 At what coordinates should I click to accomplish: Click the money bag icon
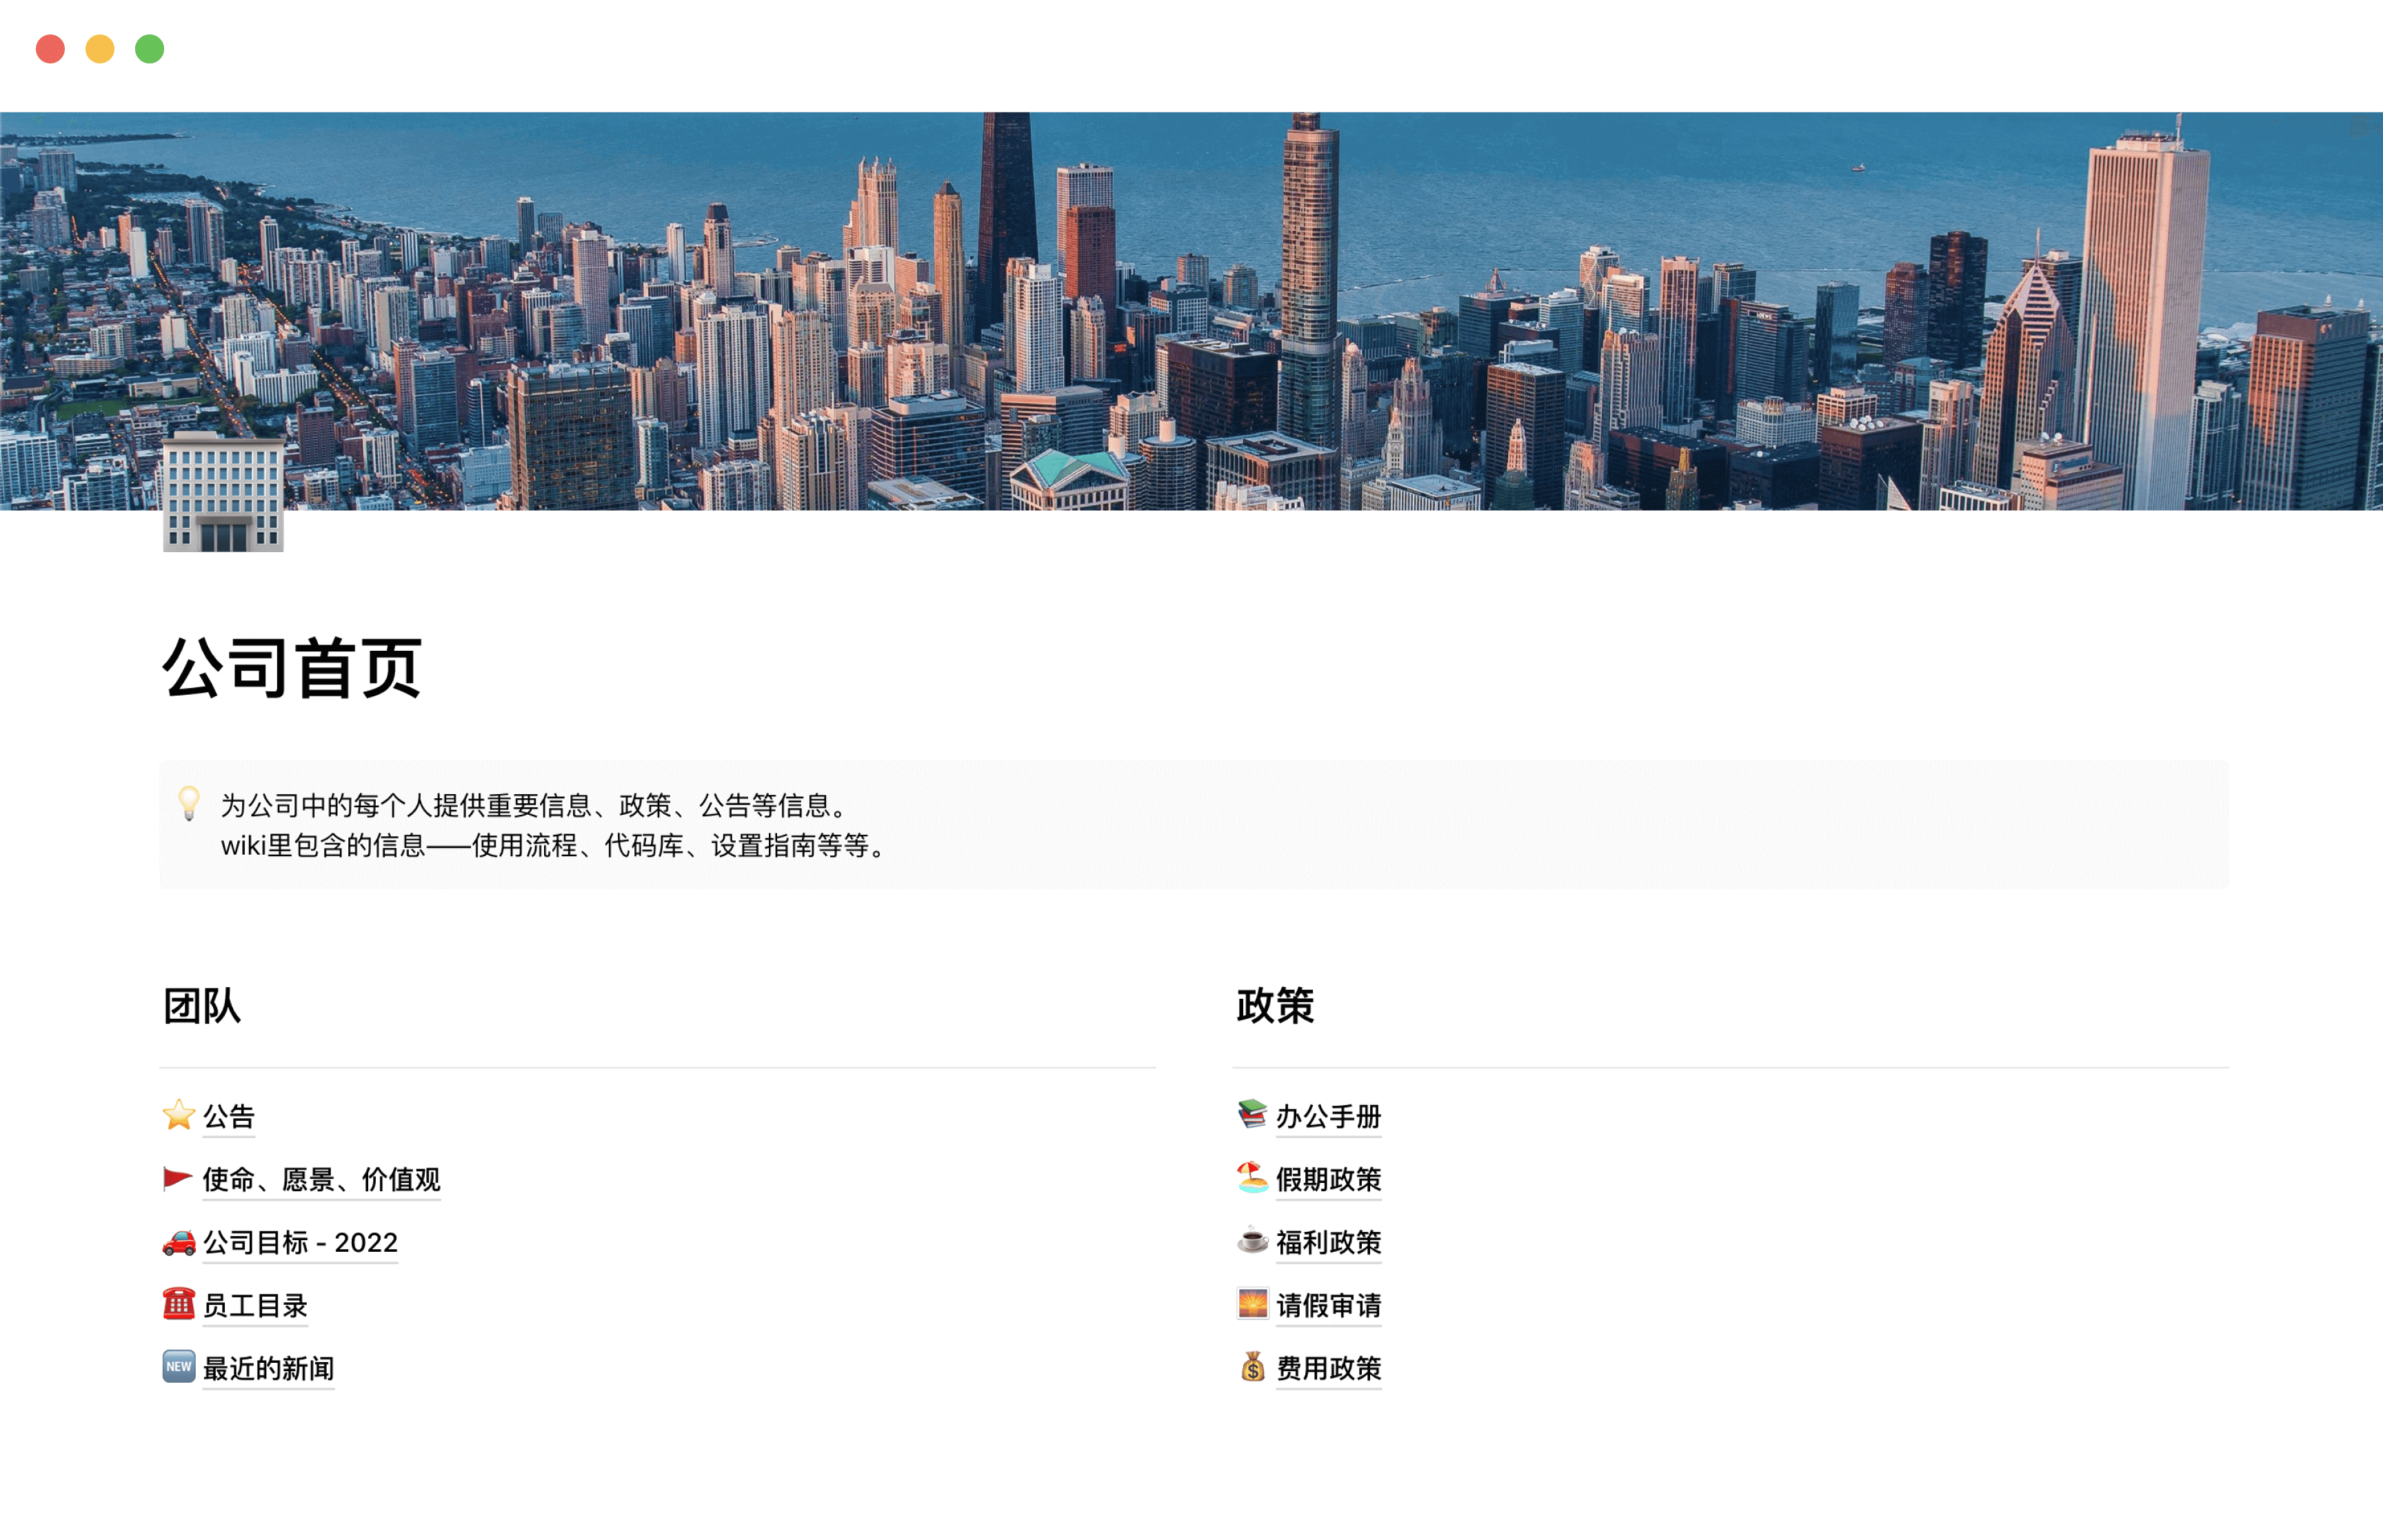pyautogui.click(x=1252, y=1366)
